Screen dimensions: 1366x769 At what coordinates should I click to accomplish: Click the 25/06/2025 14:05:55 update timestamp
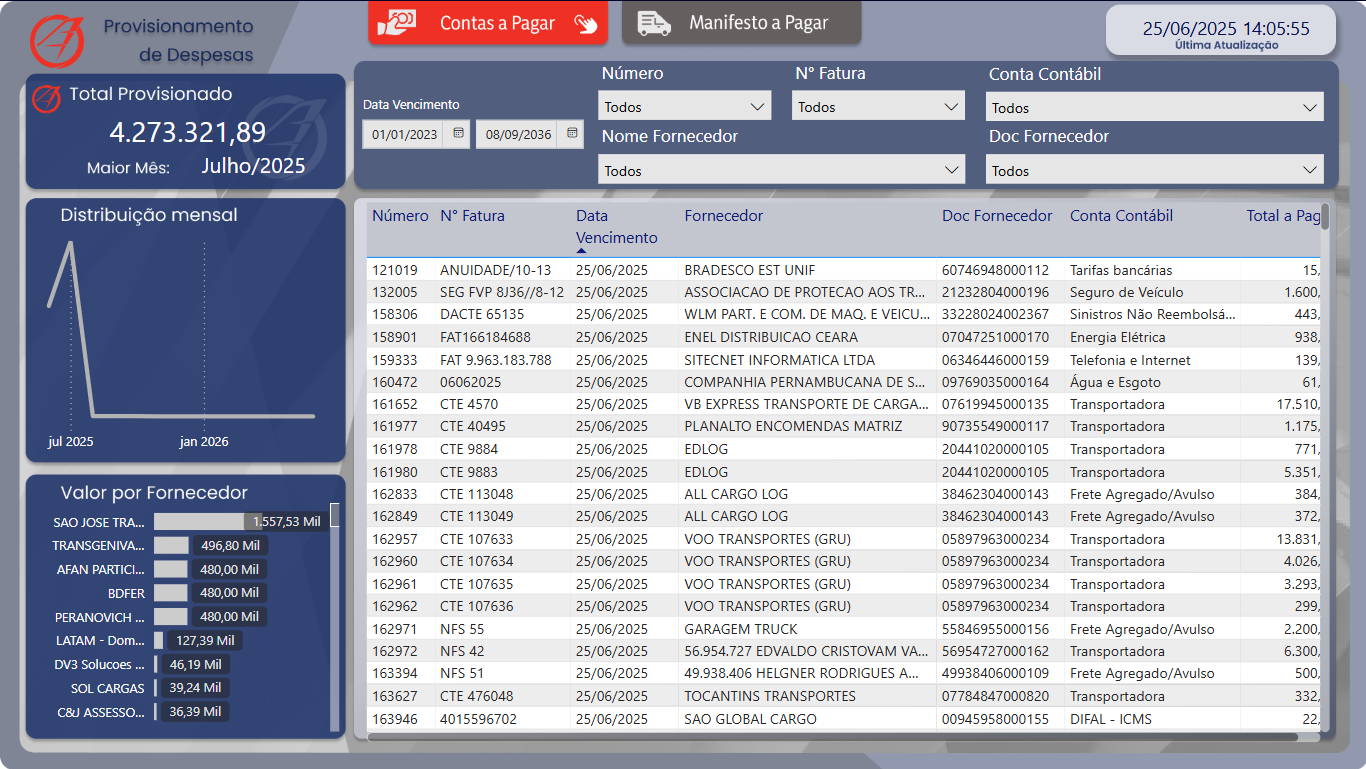[1226, 29]
